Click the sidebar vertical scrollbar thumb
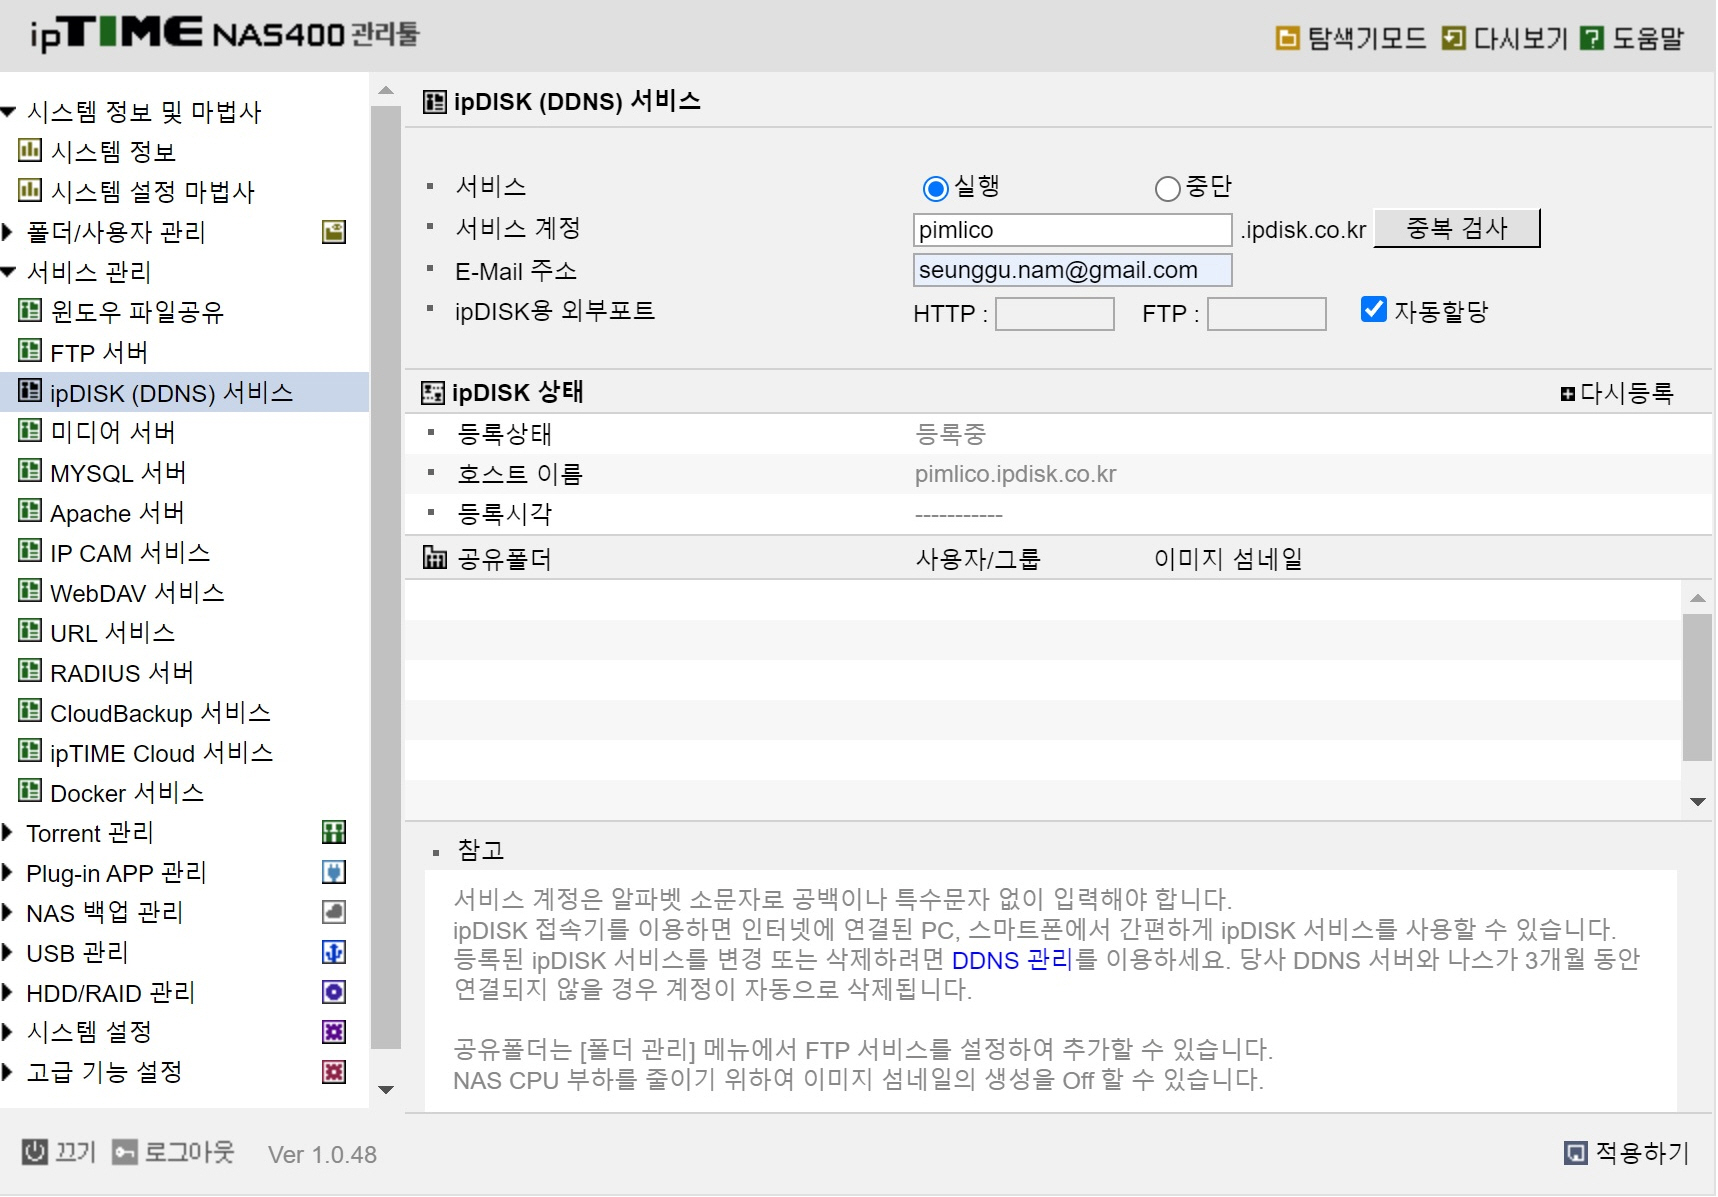Screen dimensions: 1718x1197 point(385,576)
